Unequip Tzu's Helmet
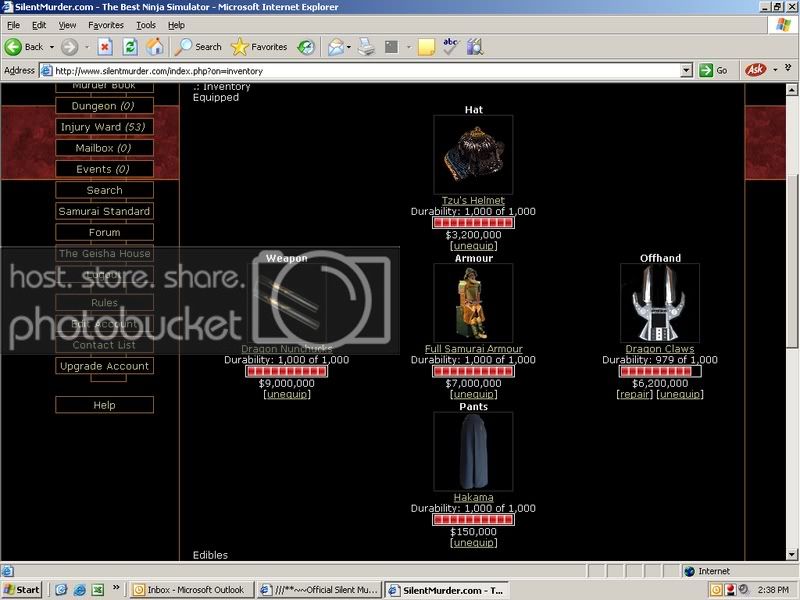Image resolution: width=800 pixels, height=600 pixels. tap(473, 245)
